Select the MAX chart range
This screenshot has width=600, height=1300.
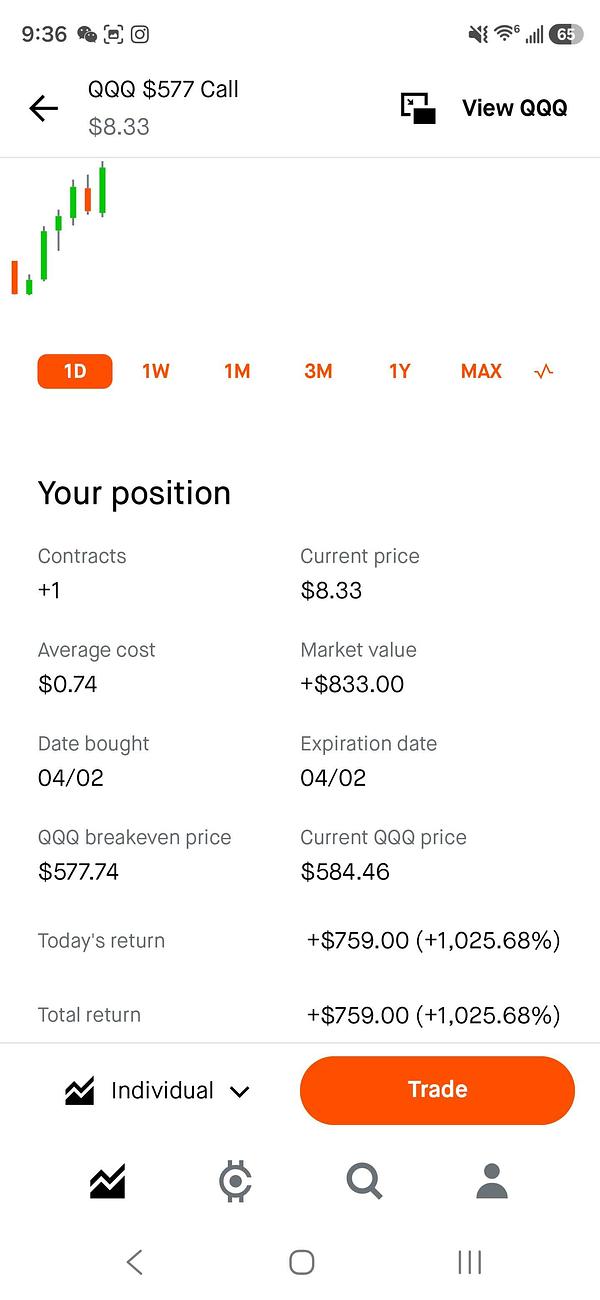point(481,372)
